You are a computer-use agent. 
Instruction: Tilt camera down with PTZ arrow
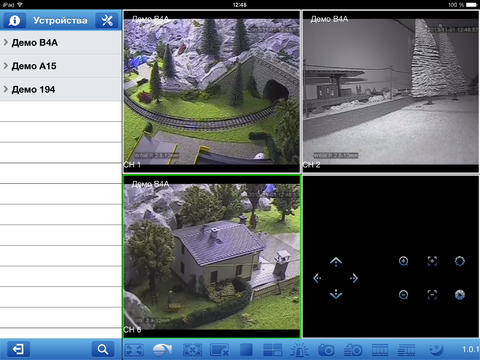pos(336,294)
